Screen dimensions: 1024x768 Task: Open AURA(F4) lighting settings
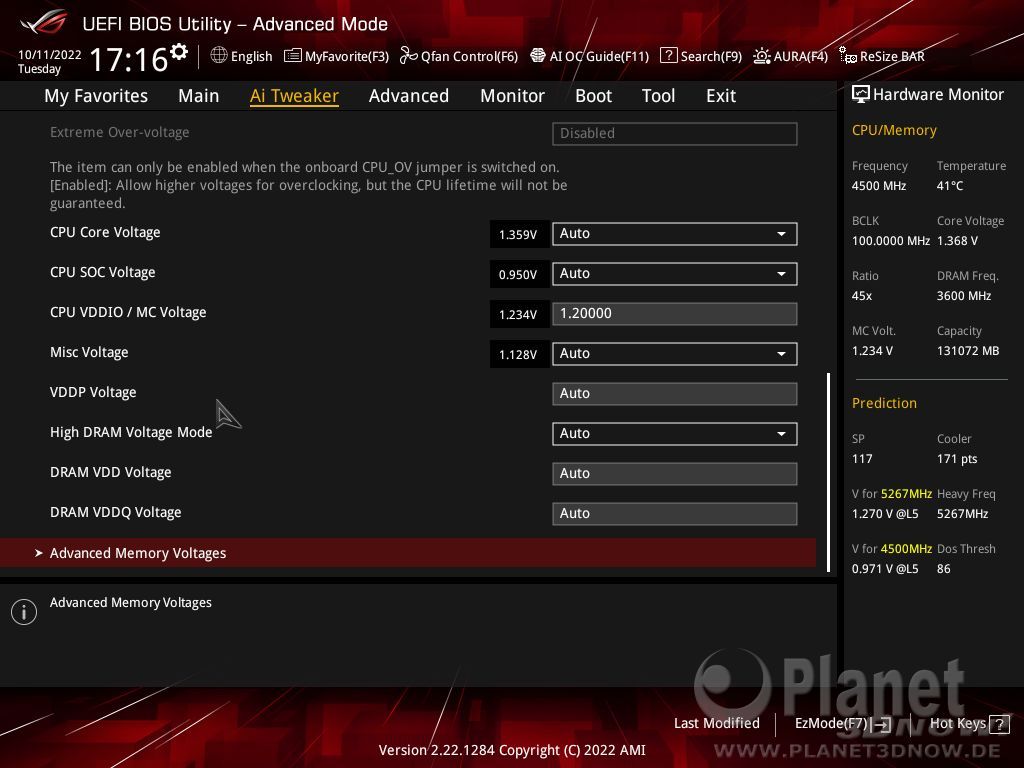pyautogui.click(x=790, y=56)
